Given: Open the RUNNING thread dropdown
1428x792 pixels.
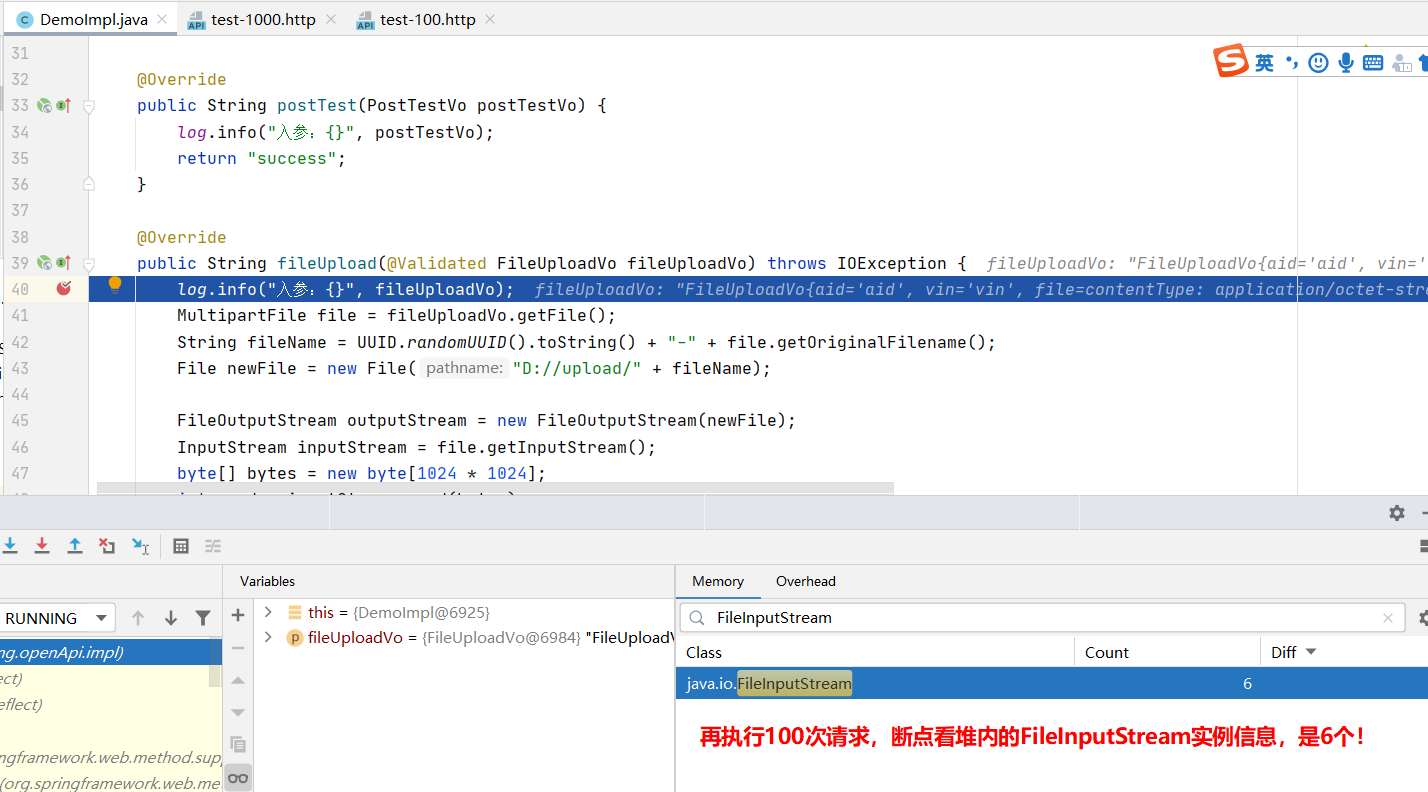Looking at the screenshot, I should (57, 618).
